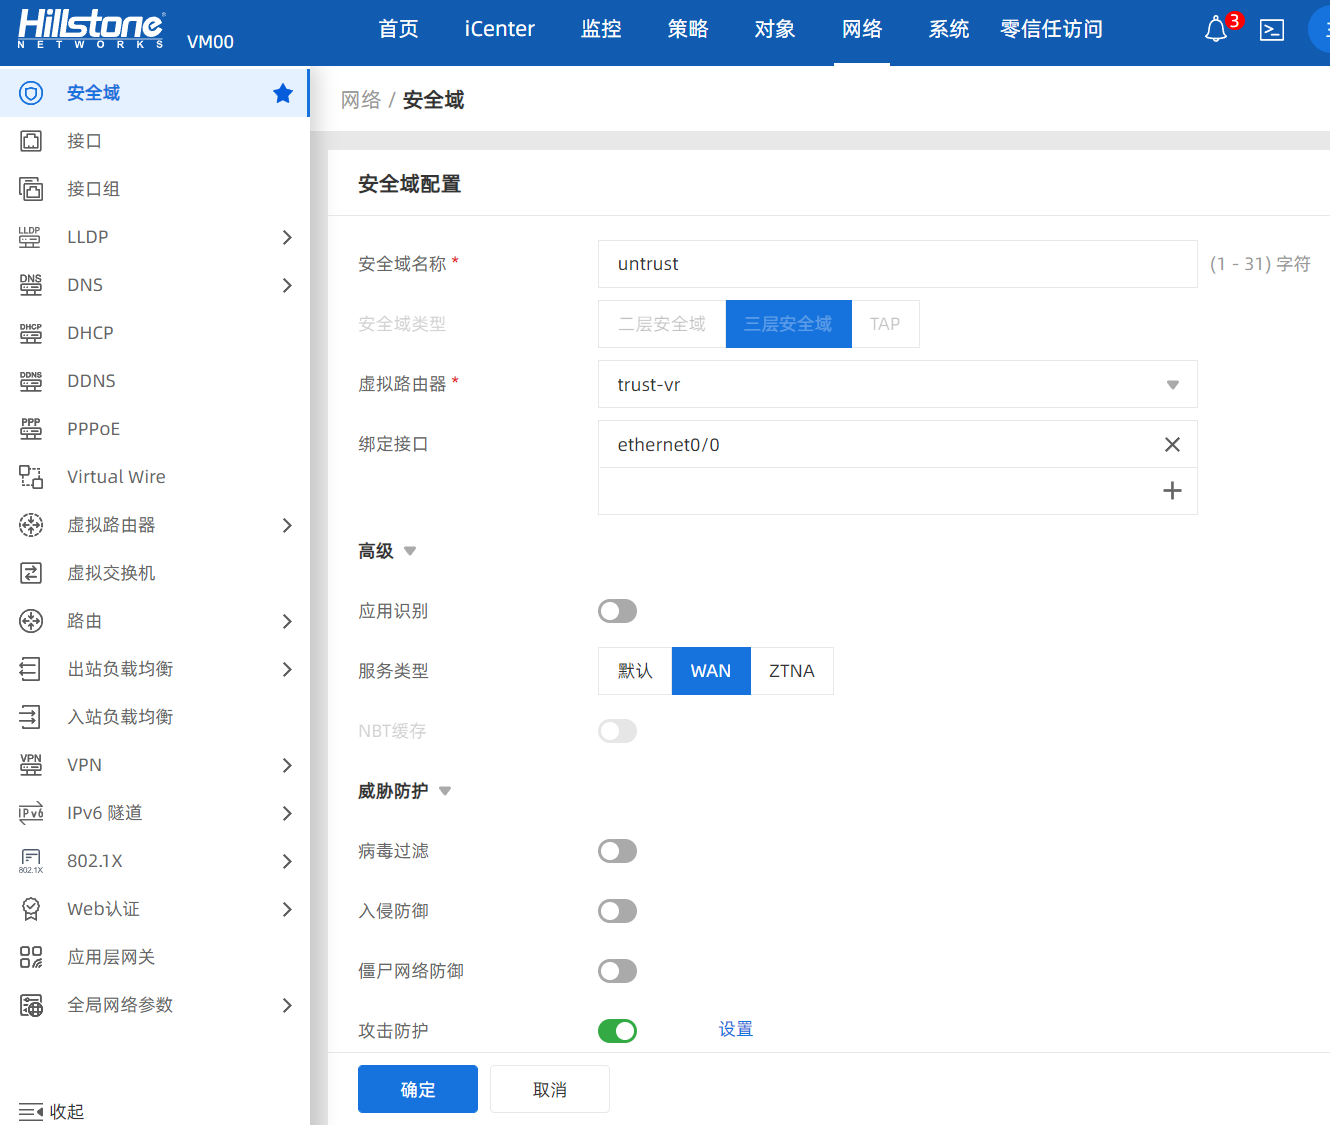This screenshot has height=1125, width=1330.
Task: Click the 接口 interface icon
Action: pyautogui.click(x=31, y=141)
